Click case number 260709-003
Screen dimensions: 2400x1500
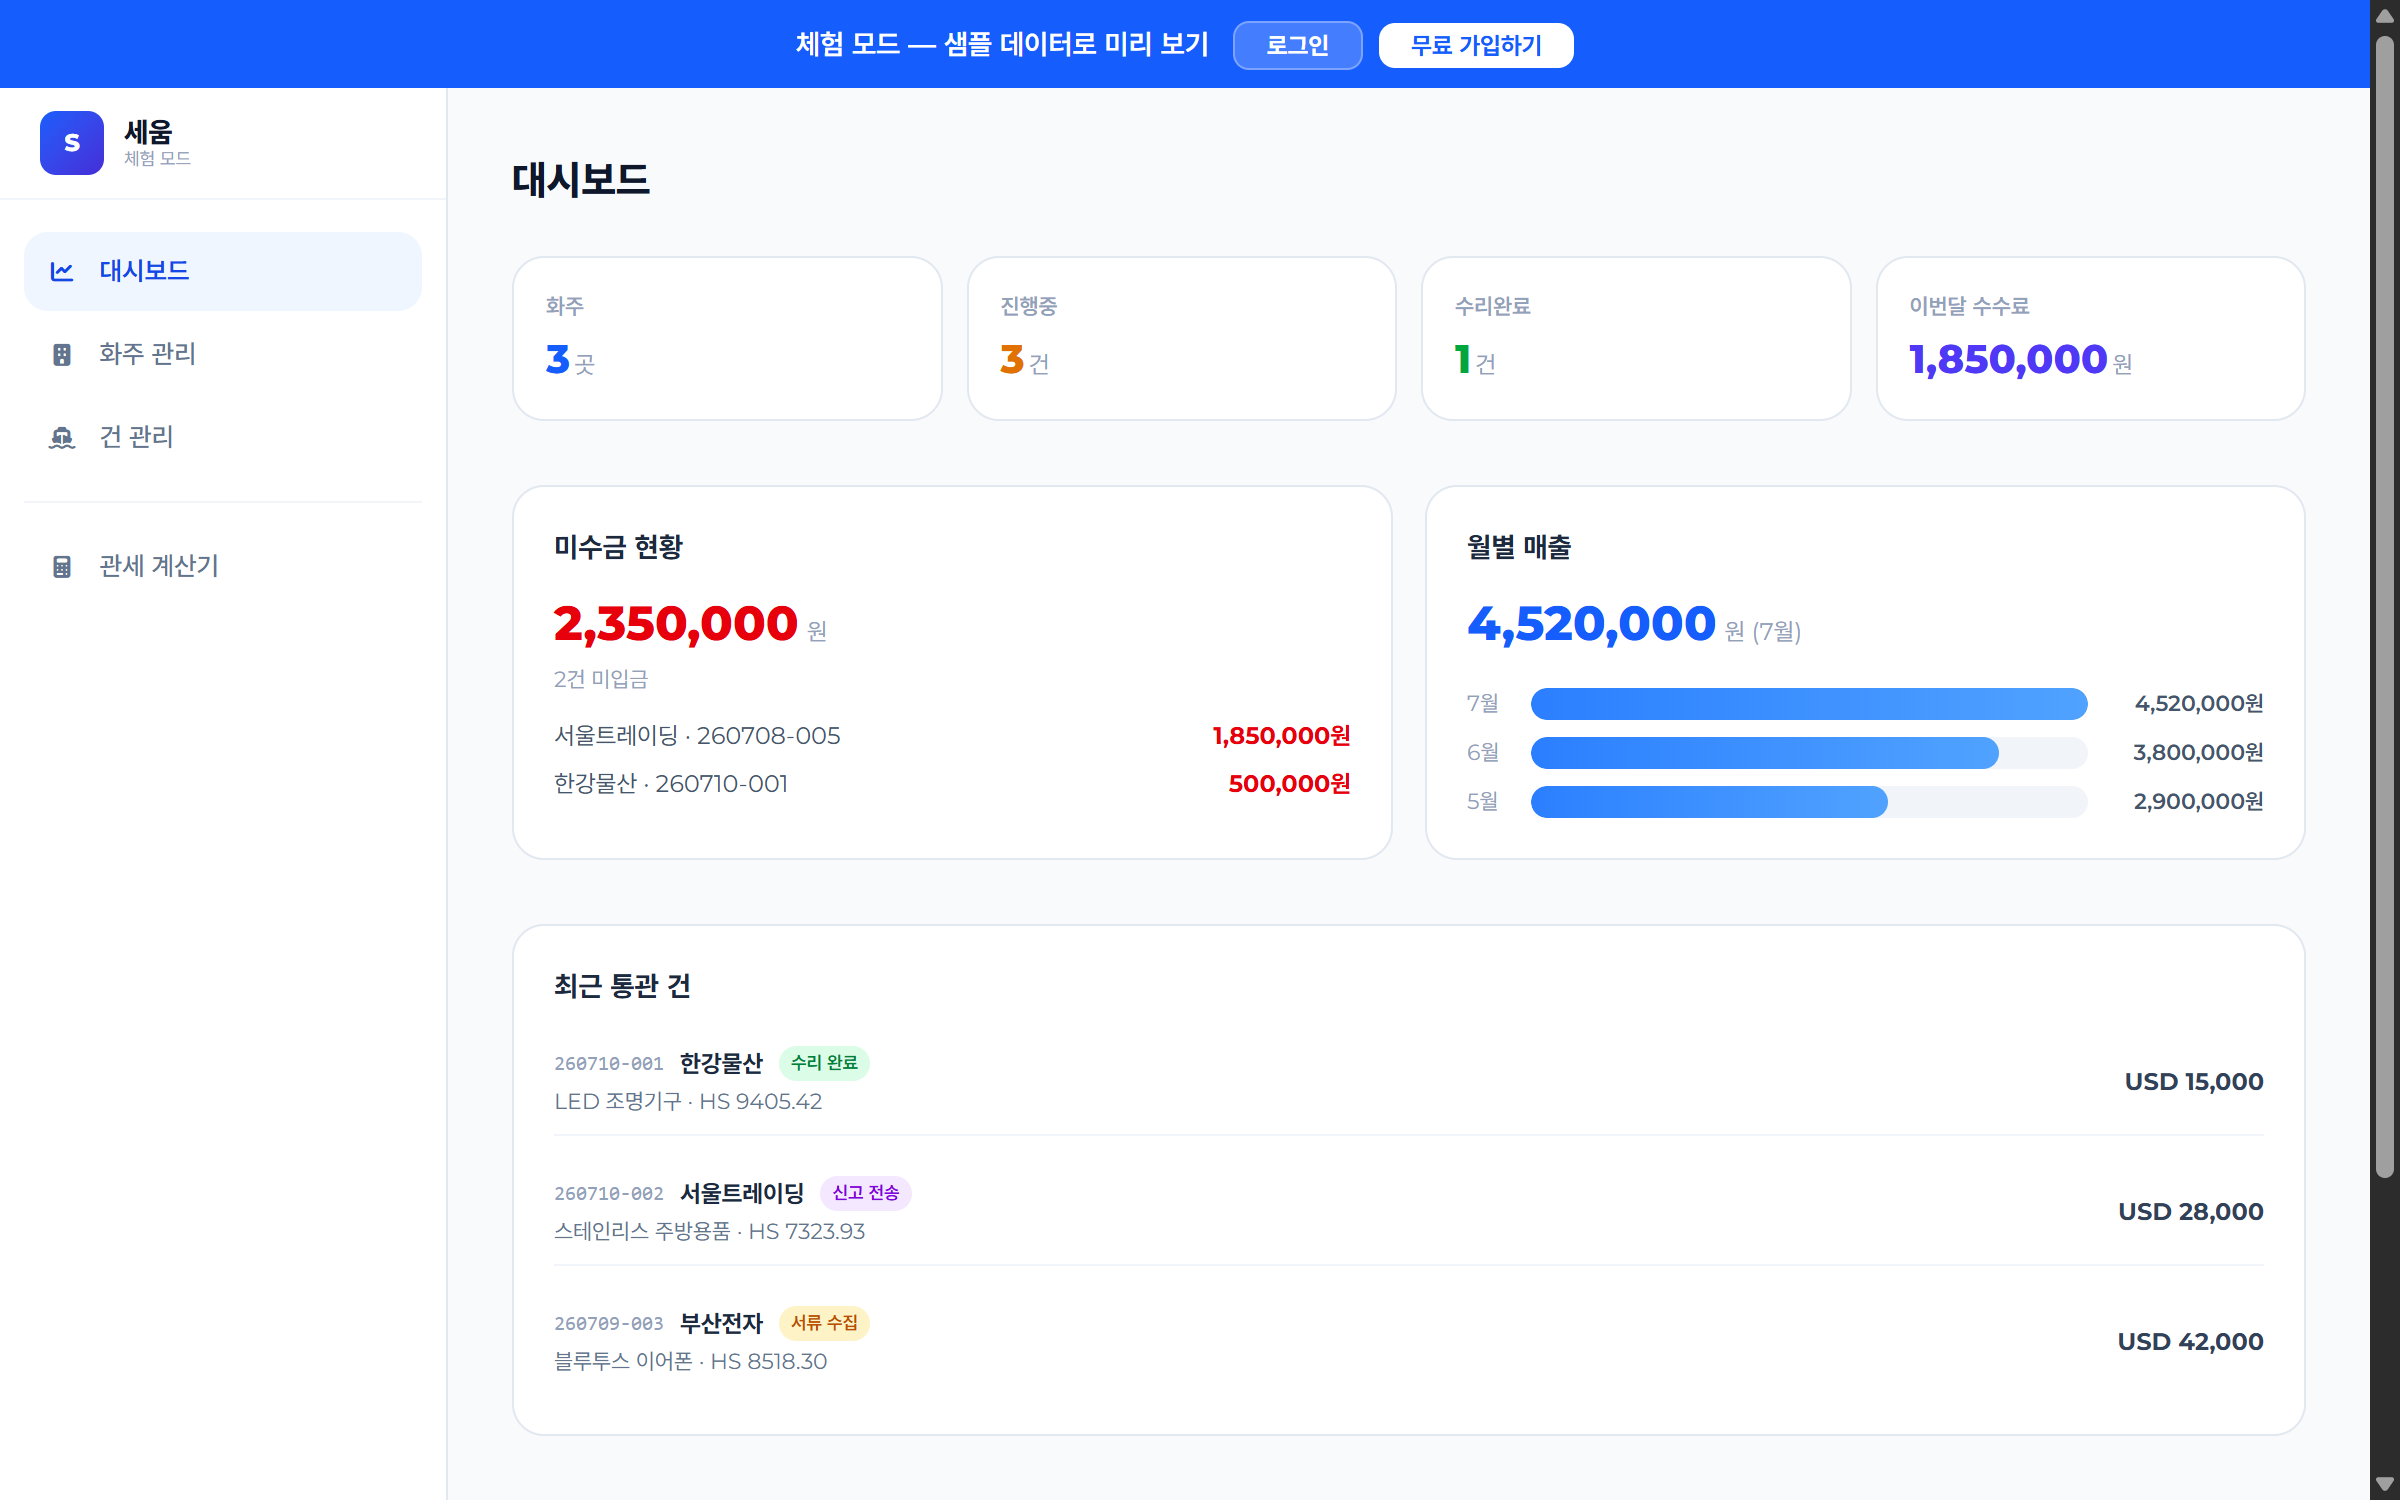(609, 1324)
